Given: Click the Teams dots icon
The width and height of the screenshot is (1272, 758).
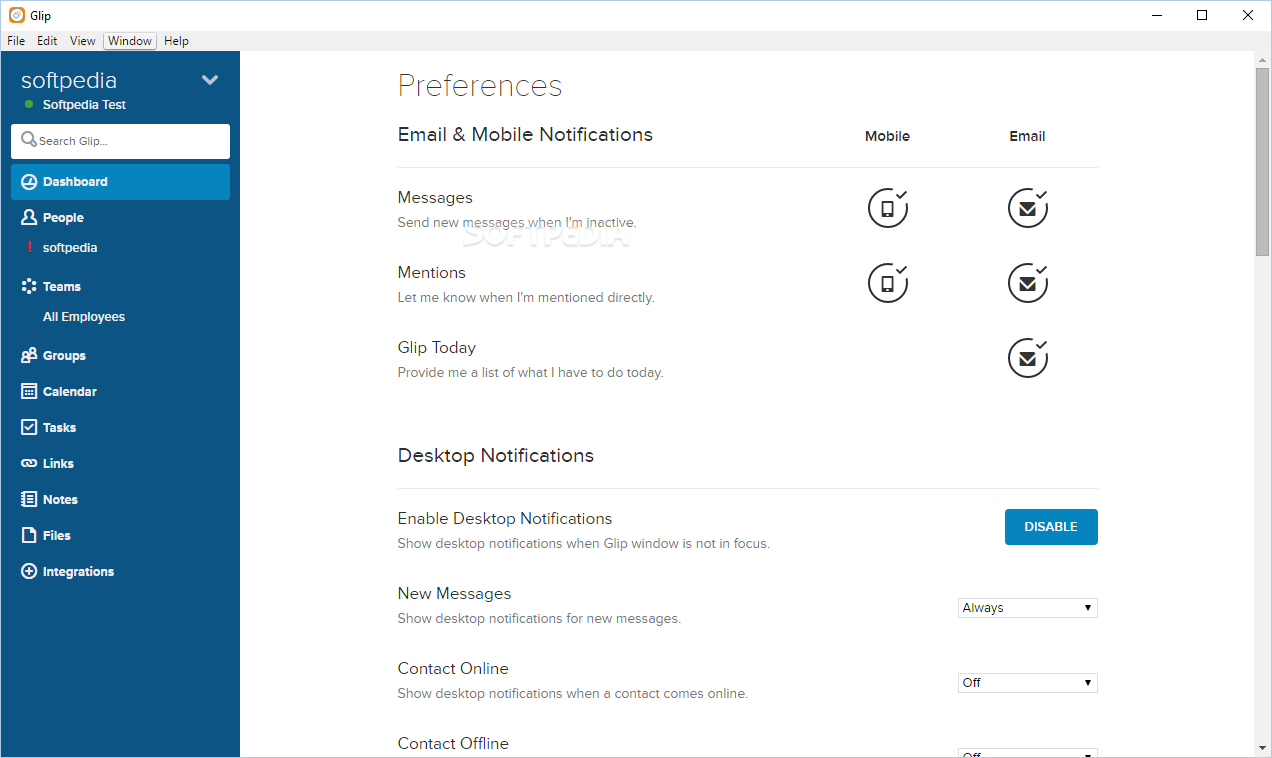Looking at the screenshot, I should (29, 286).
